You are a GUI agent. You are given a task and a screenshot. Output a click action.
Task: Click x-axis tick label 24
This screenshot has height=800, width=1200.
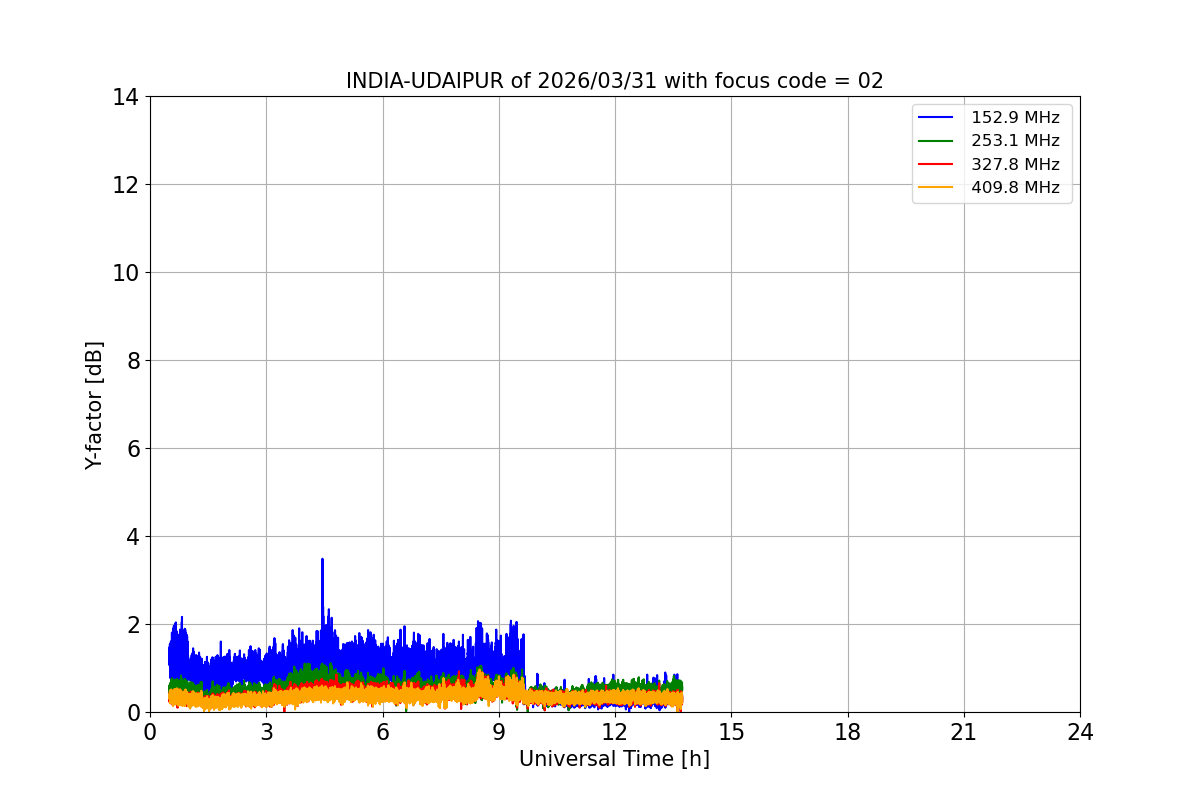(1080, 732)
